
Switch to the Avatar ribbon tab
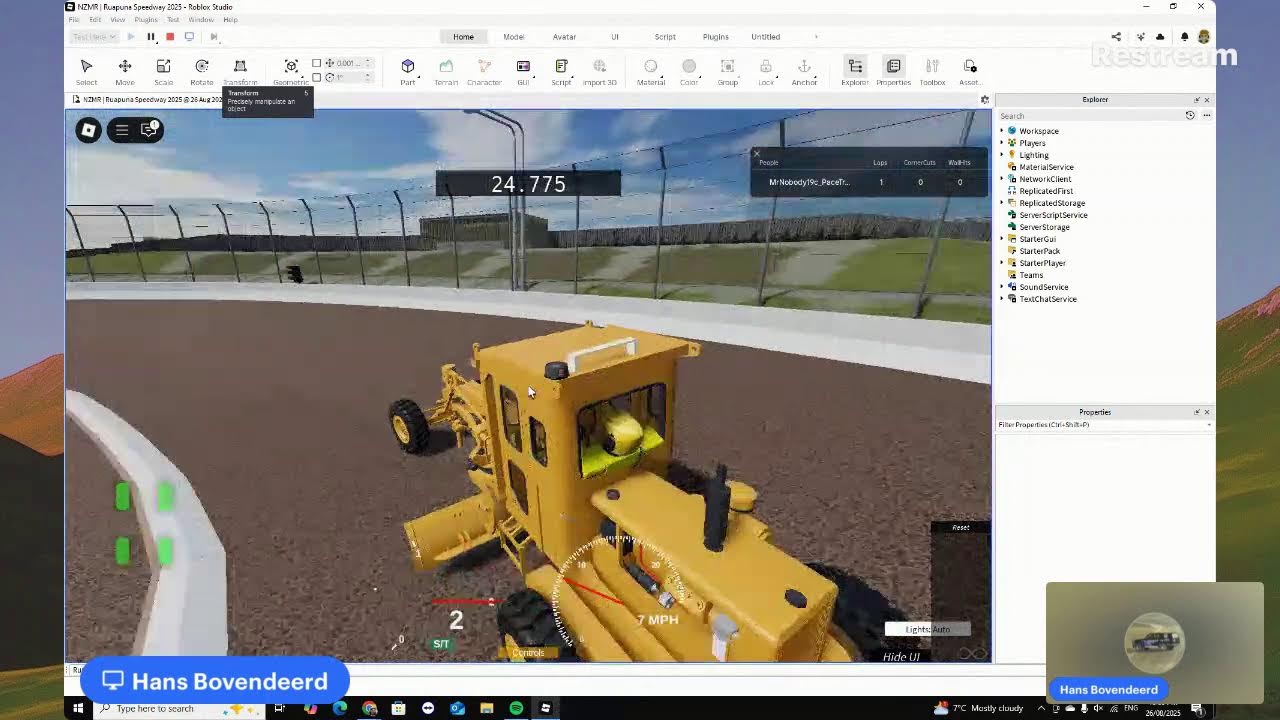click(x=564, y=37)
